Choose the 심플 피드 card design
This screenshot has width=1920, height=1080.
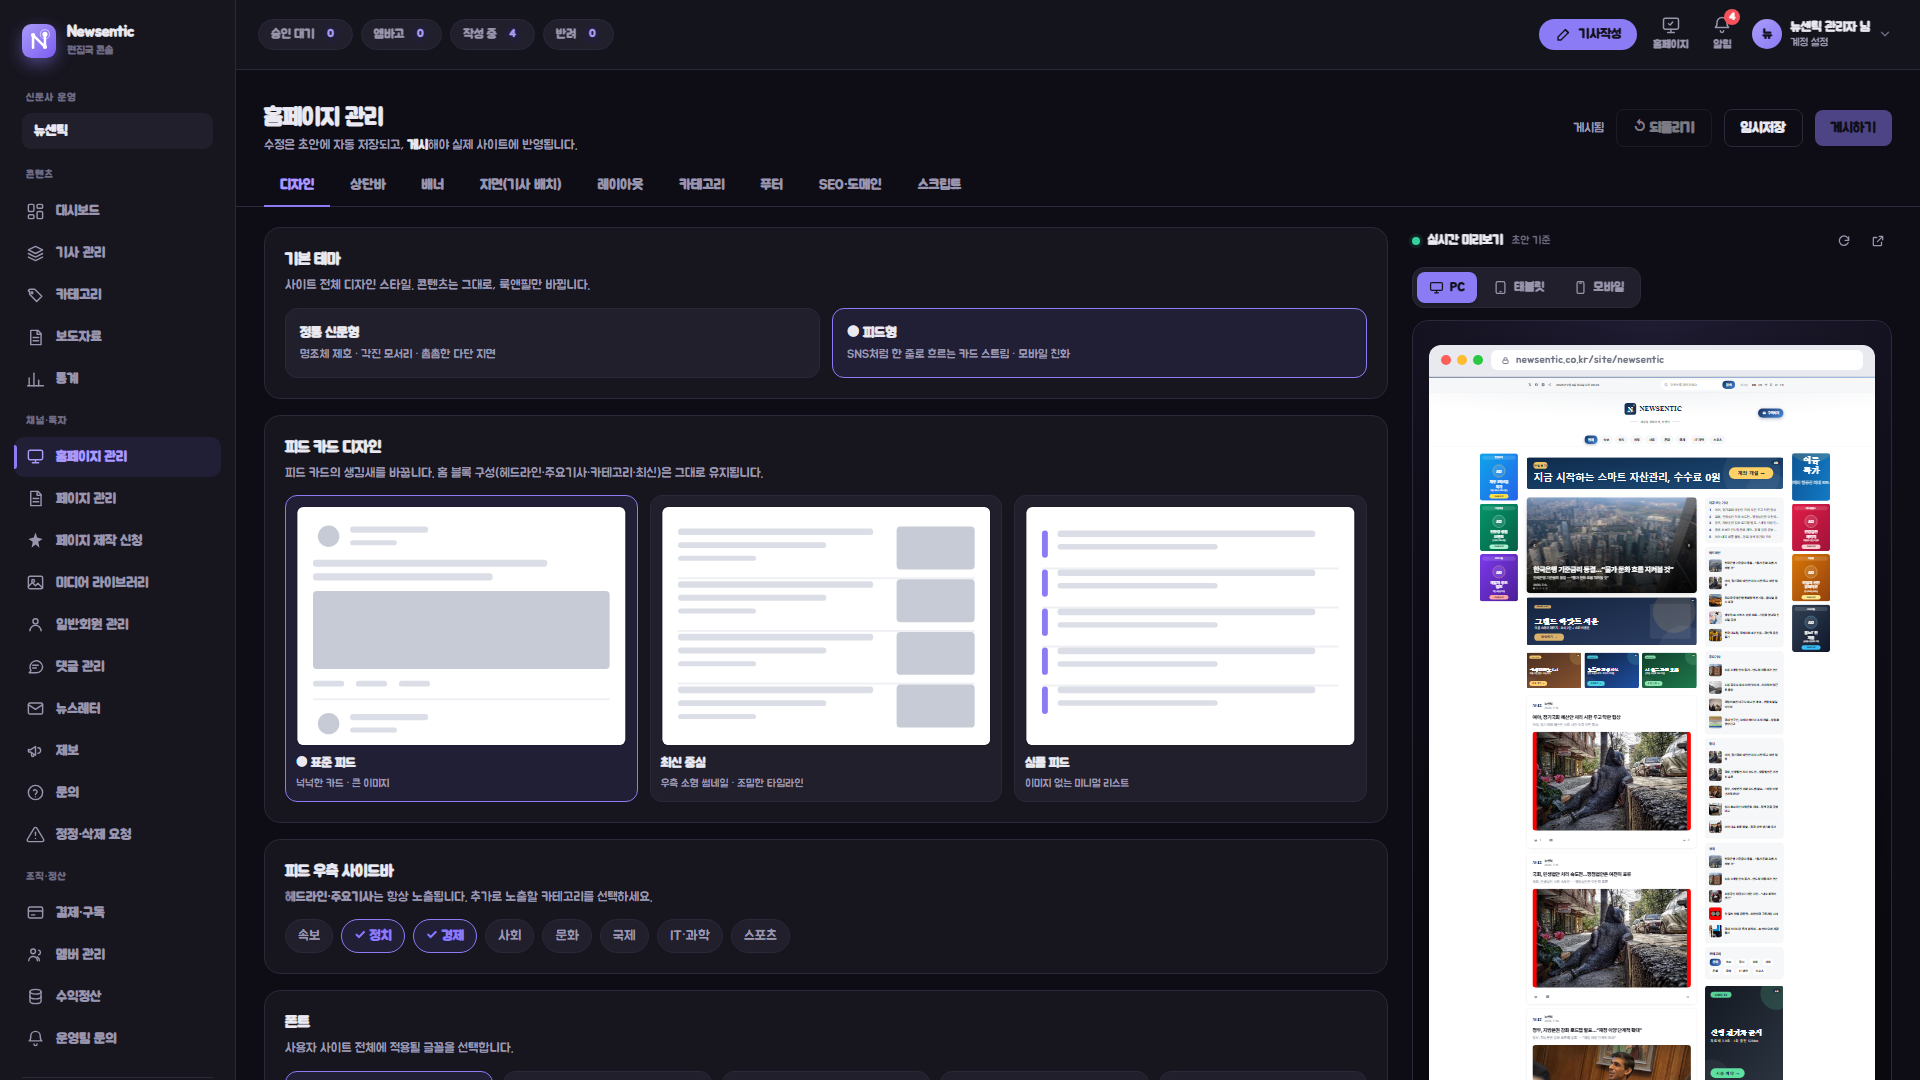pyautogui.click(x=1190, y=649)
